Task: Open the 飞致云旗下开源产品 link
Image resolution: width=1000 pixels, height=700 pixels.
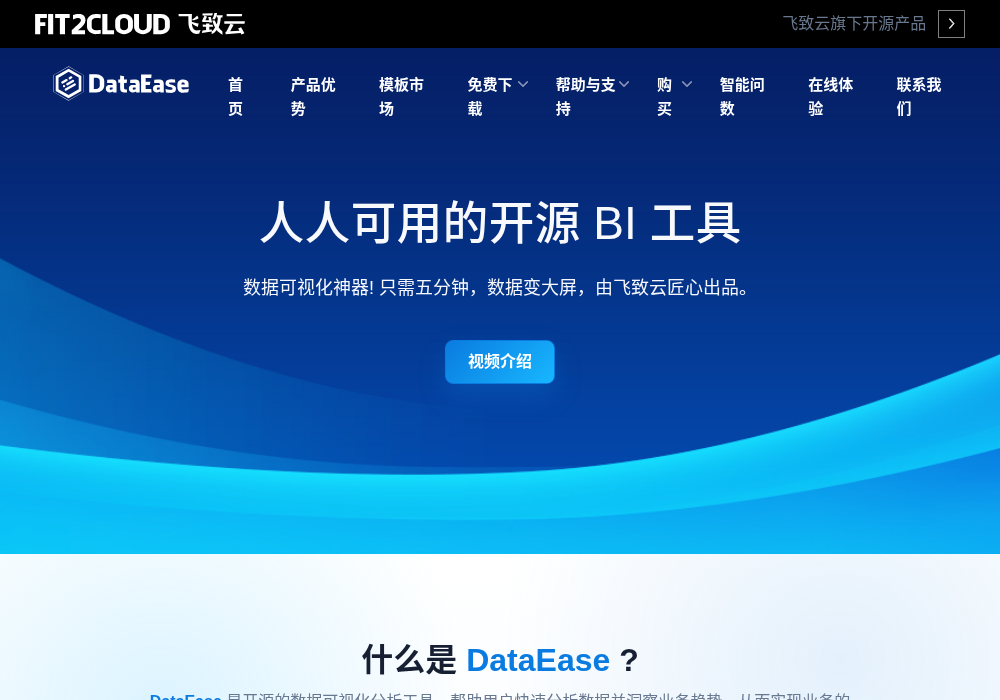Action: [x=854, y=24]
